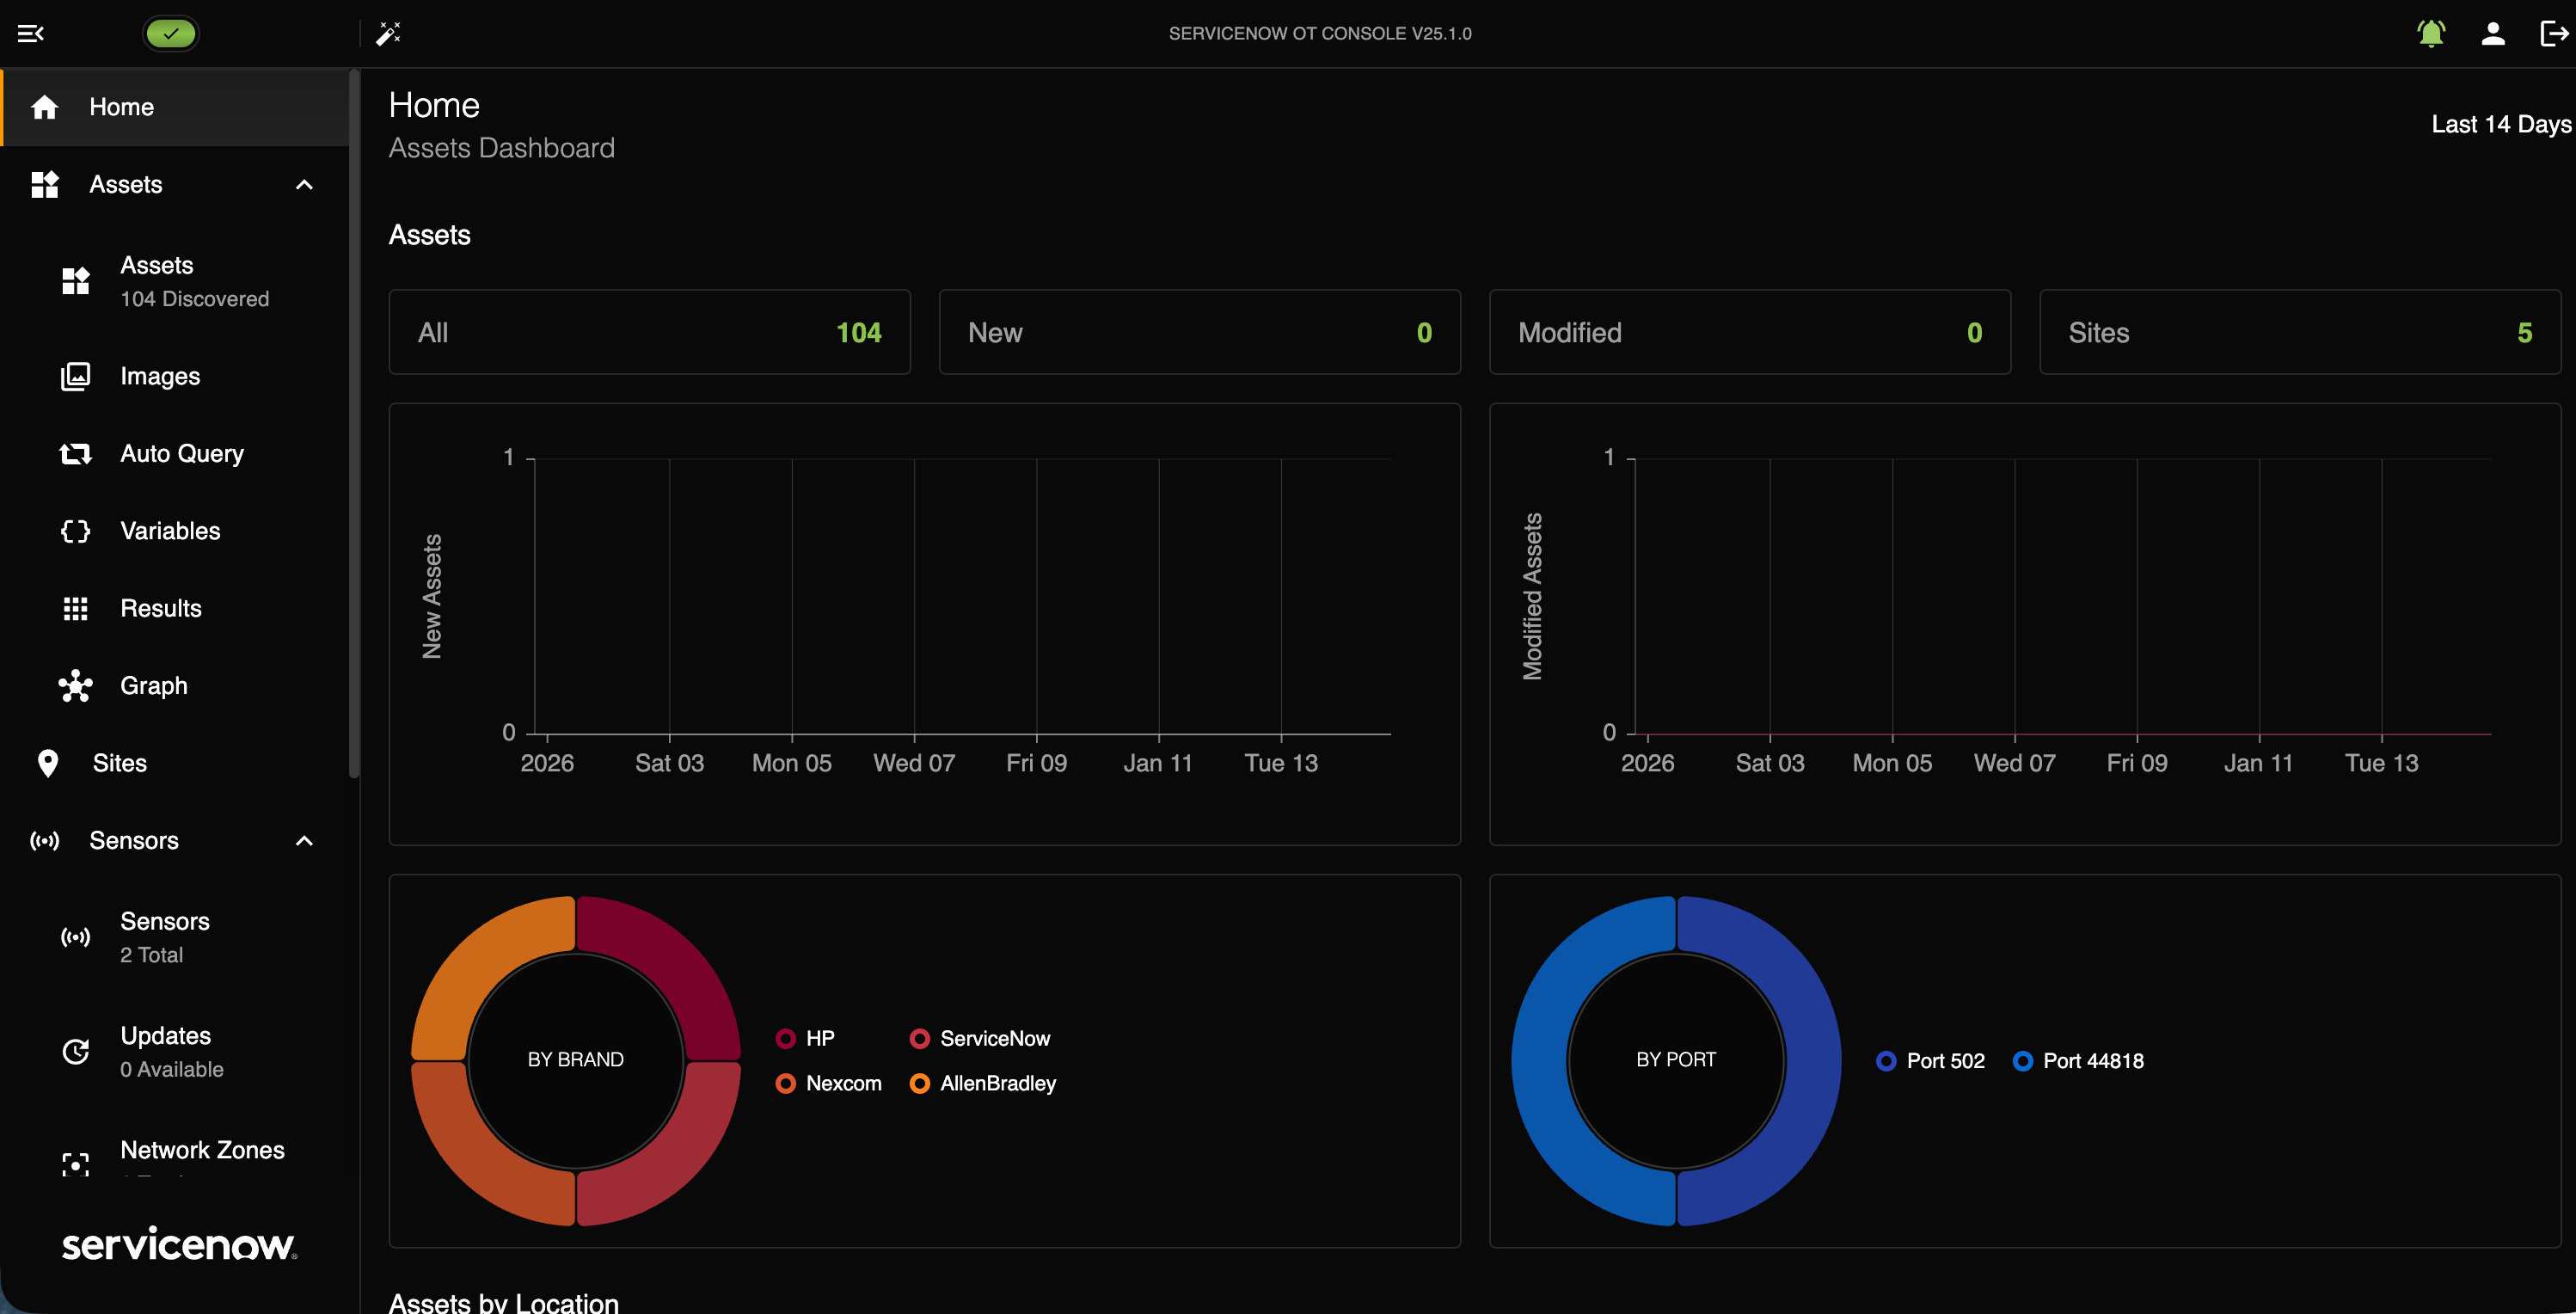Click the Sites map pin icon
2576x1314 pixels.
pyautogui.click(x=48, y=763)
